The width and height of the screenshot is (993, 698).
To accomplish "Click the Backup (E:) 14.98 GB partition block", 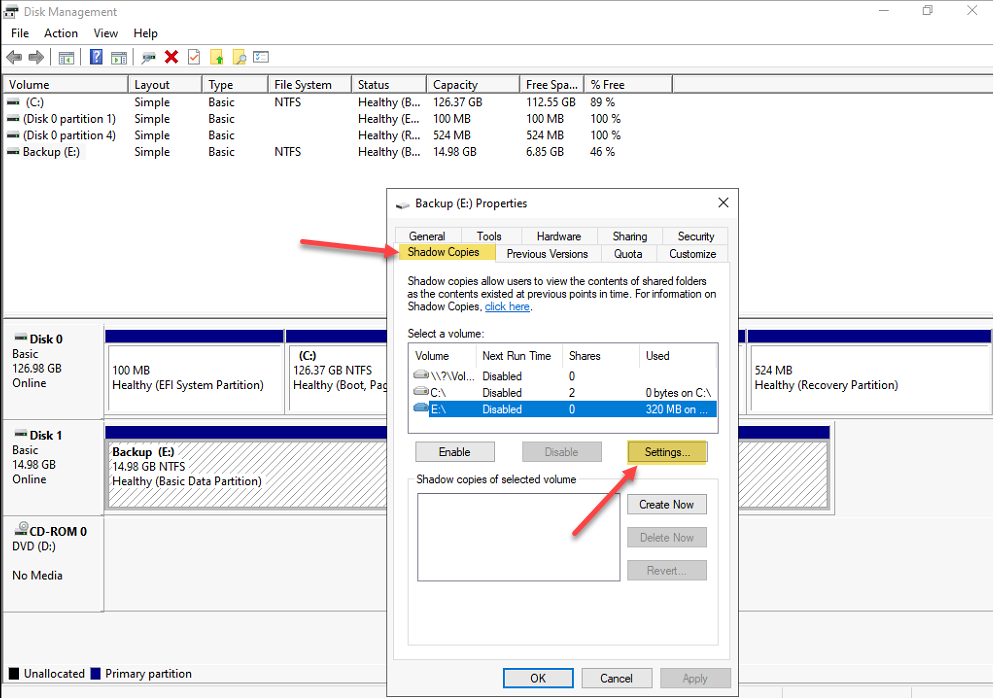I will [247, 467].
